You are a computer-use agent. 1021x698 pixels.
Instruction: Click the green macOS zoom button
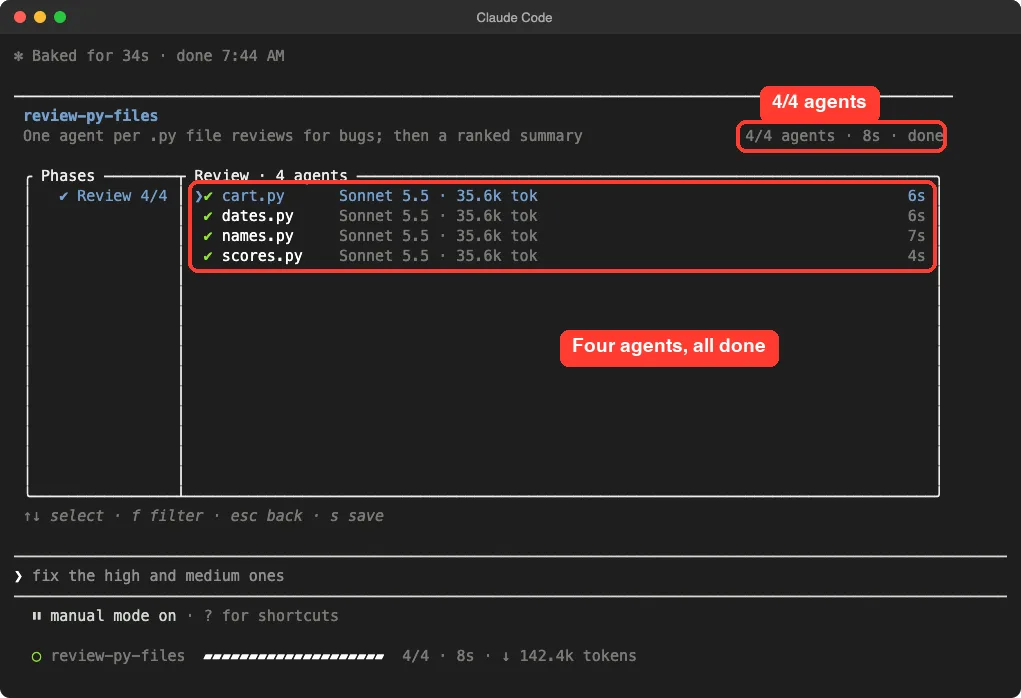[60, 17]
